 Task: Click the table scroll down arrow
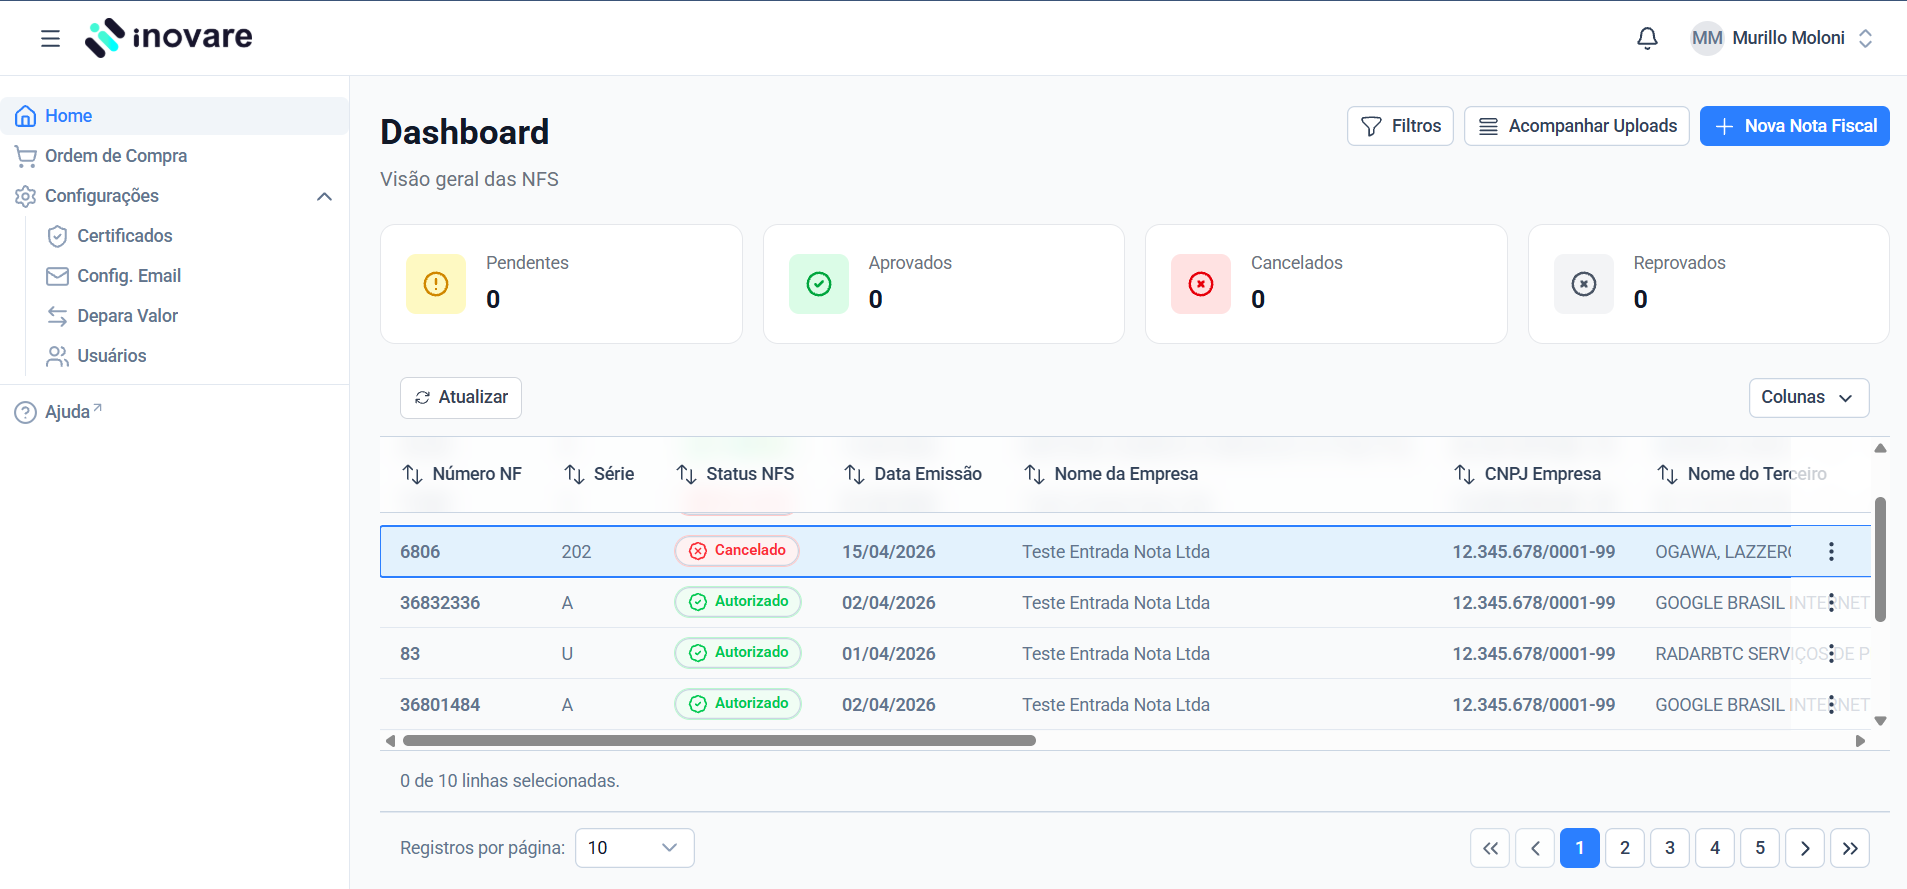coord(1880,721)
